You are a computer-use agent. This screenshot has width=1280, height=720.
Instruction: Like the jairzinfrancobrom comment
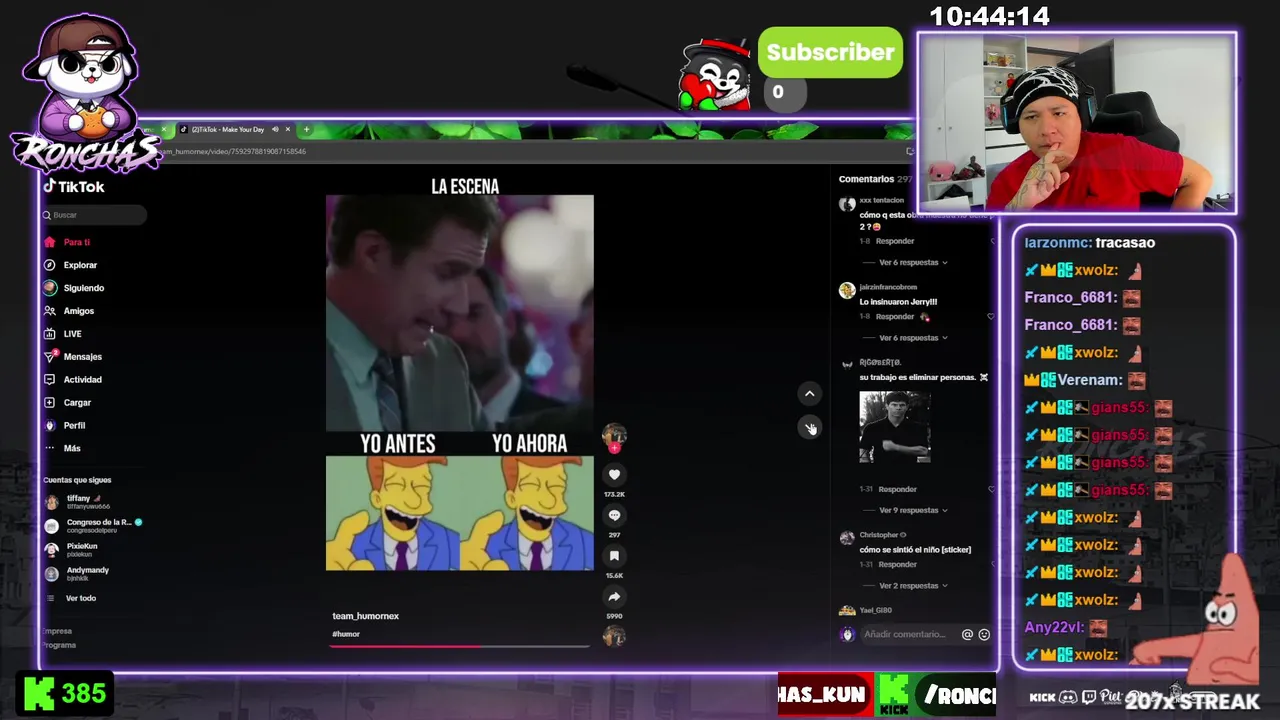coord(990,317)
